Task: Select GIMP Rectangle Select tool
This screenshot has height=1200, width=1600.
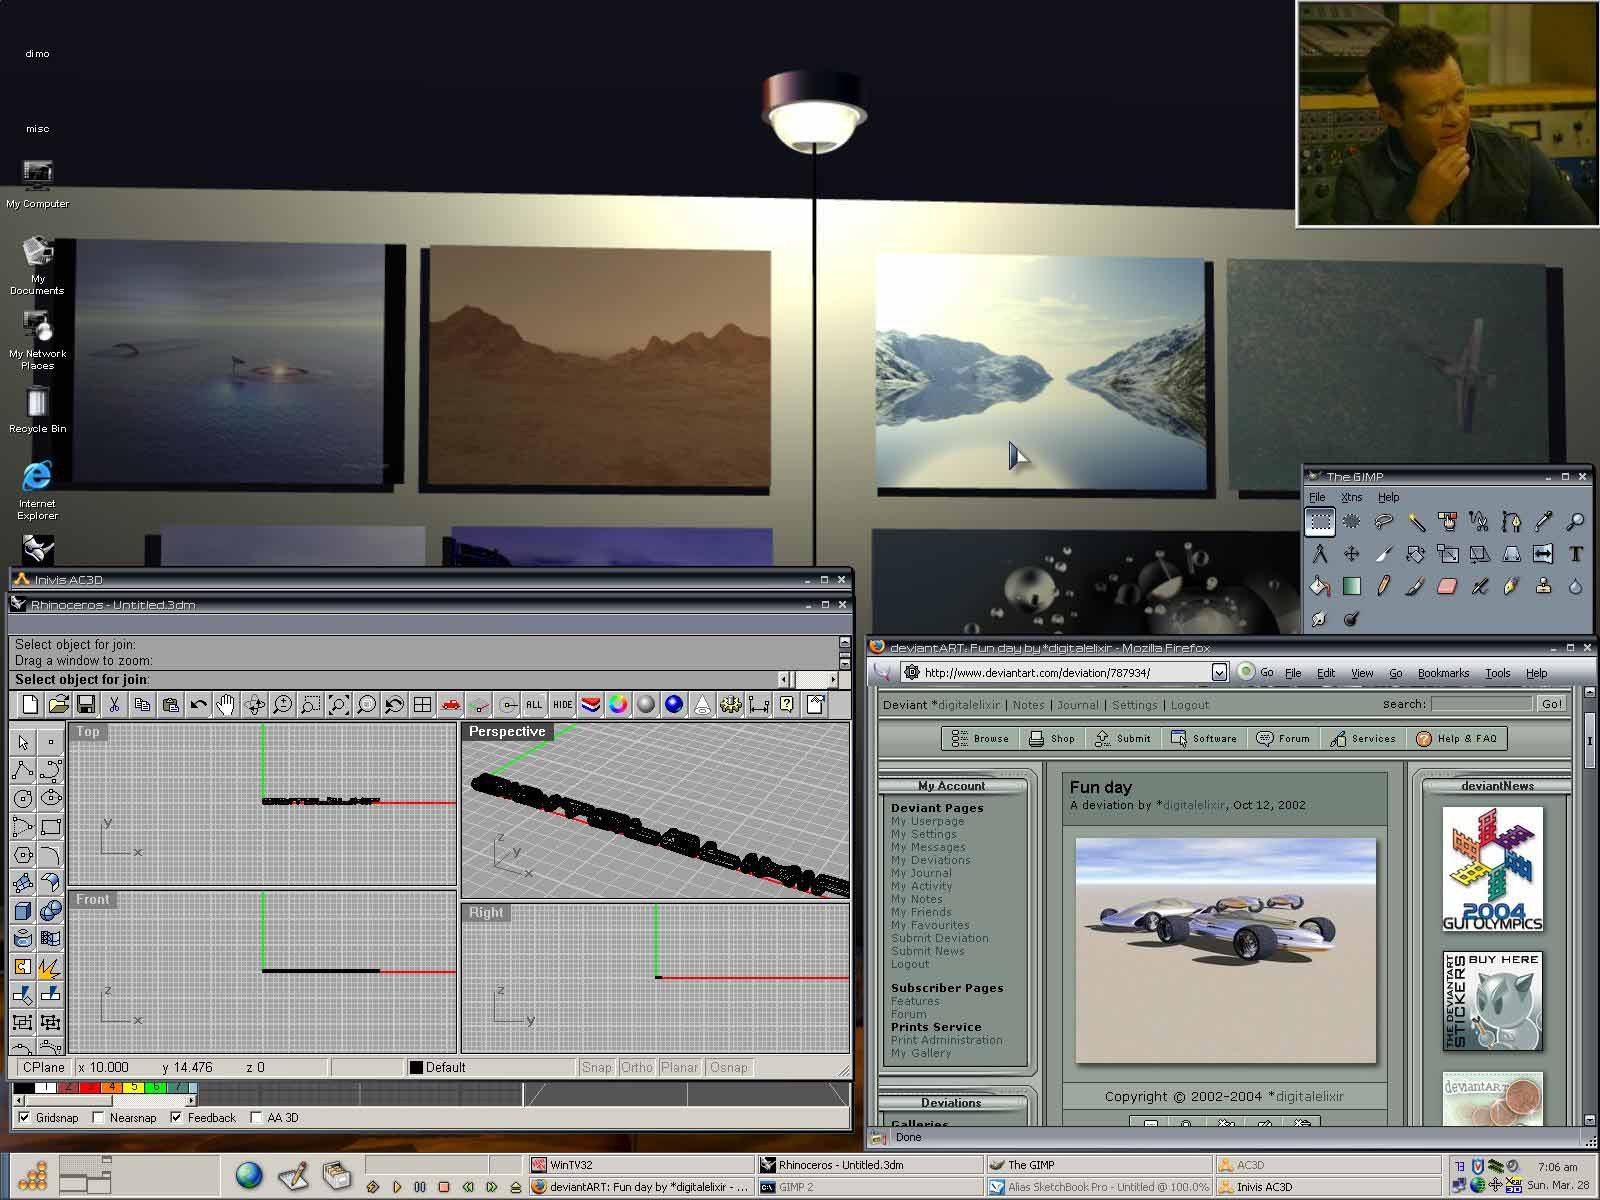Action: pos(1320,522)
